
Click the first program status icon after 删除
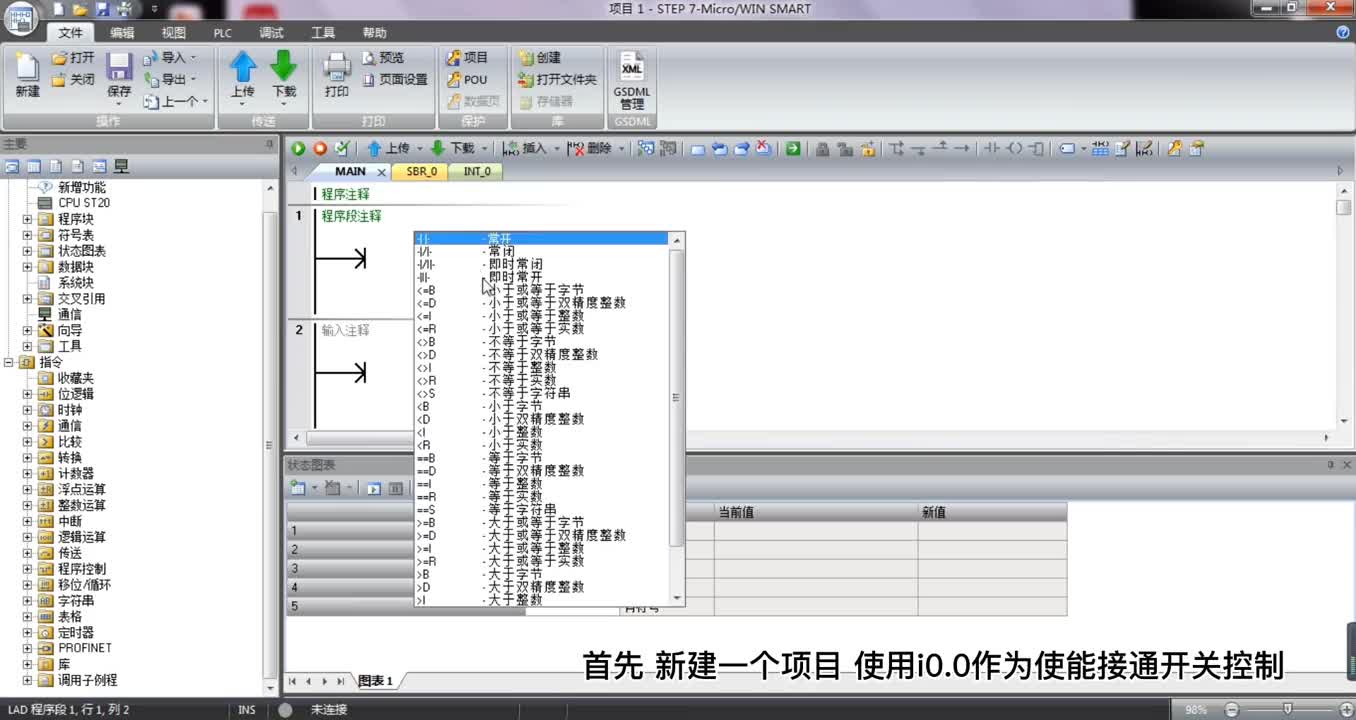(x=646, y=148)
